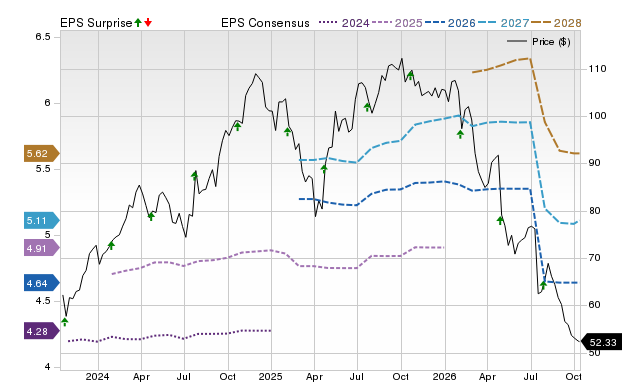The height and width of the screenshot is (382, 640).
Task: Click the 80 label on the price axis
Action: click(x=594, y=211)
